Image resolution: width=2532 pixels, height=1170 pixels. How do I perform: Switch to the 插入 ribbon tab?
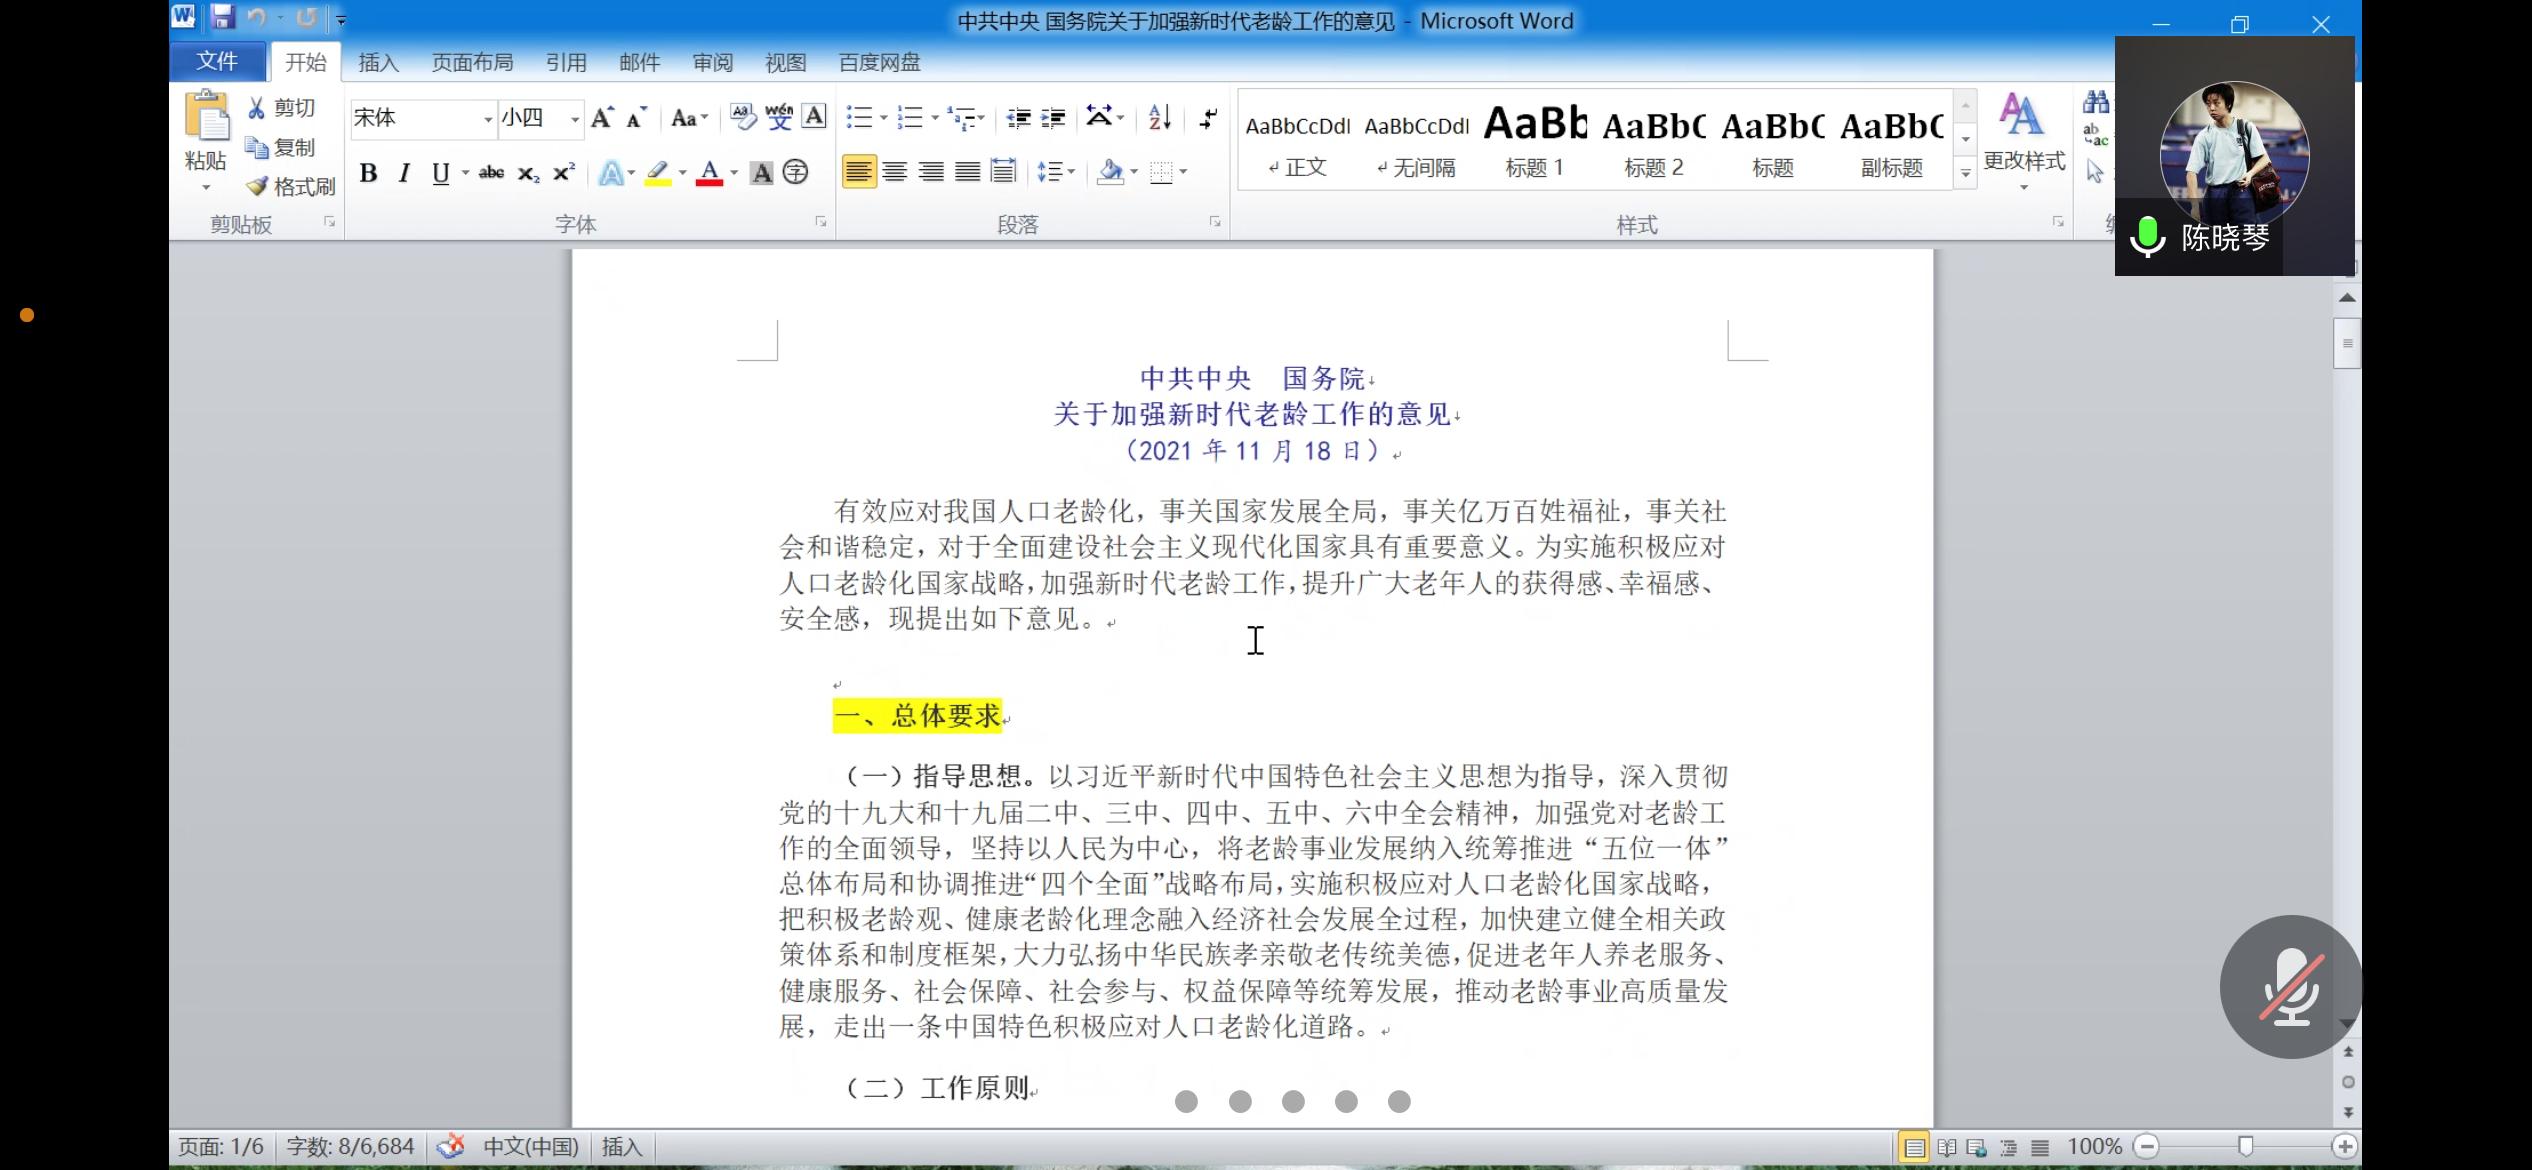[378, 62]
